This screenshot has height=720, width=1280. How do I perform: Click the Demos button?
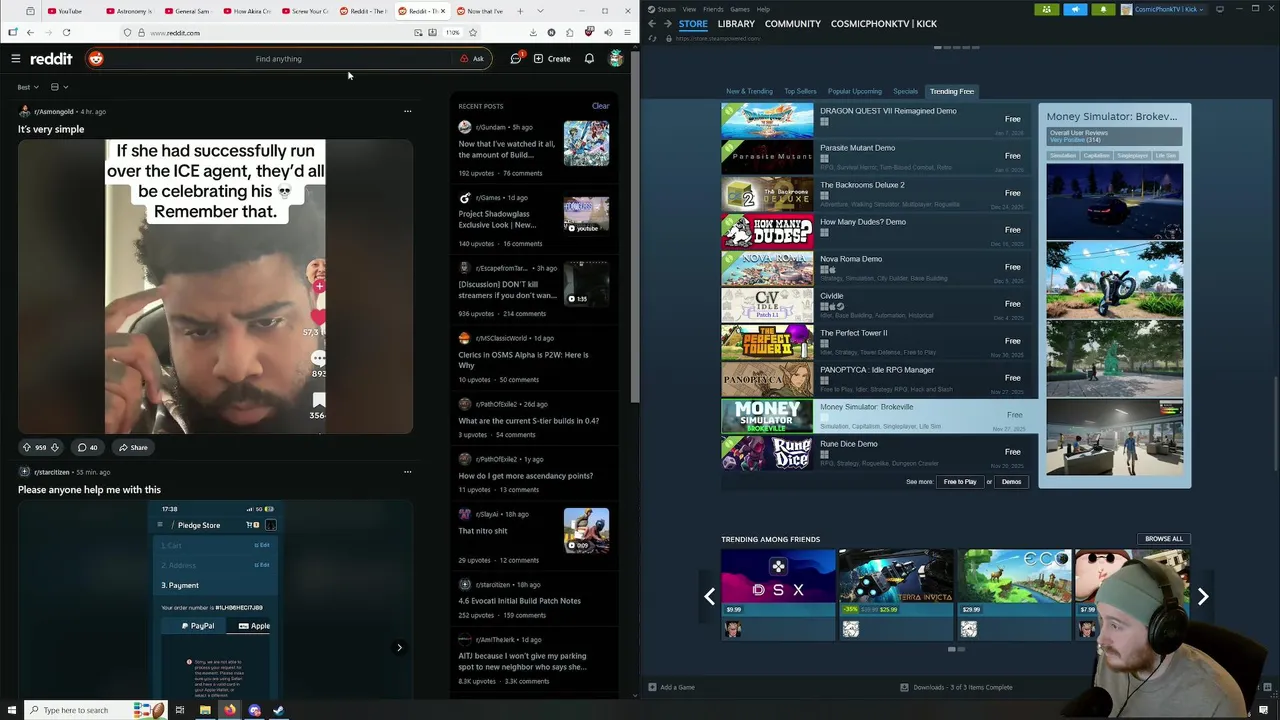click(x=1011, y=482)
